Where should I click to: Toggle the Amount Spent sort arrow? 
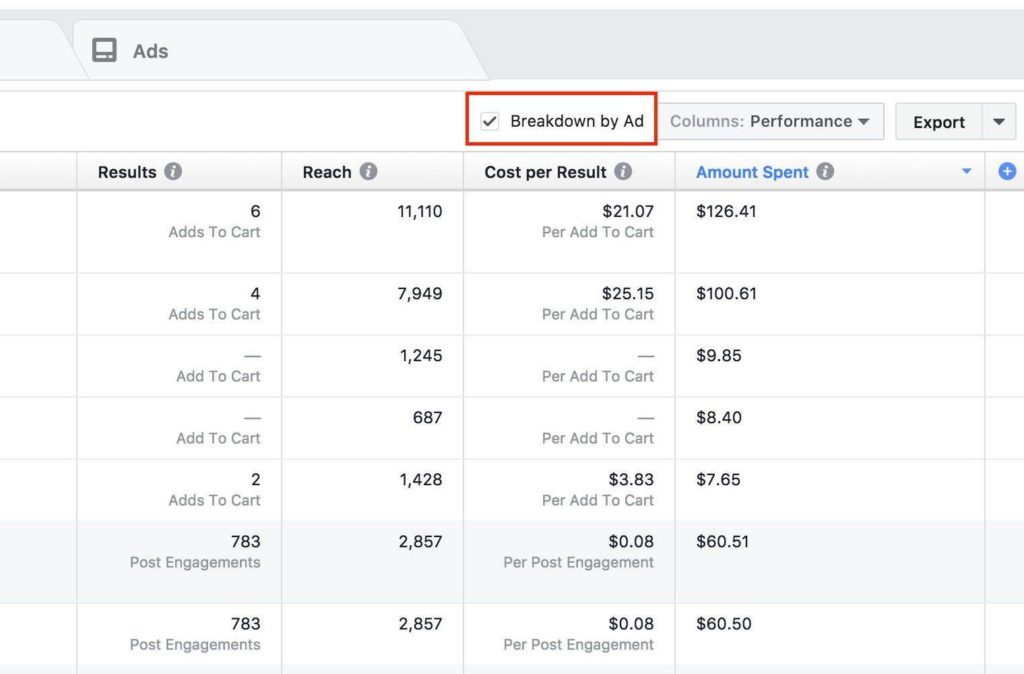pos(967,172)
